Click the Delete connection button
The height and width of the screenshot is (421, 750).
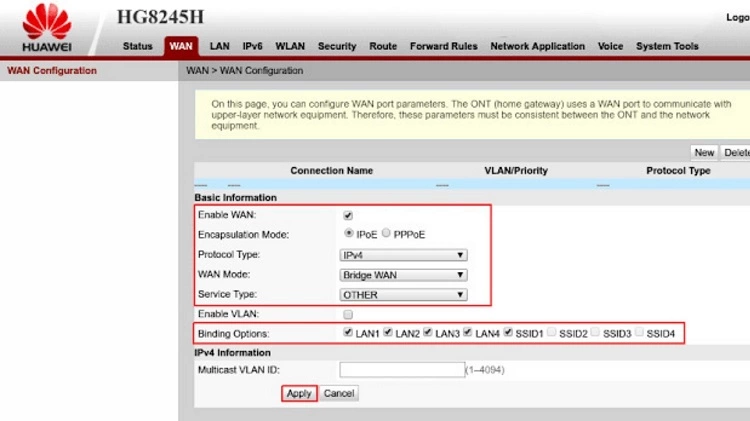click(x=736, y=153)
